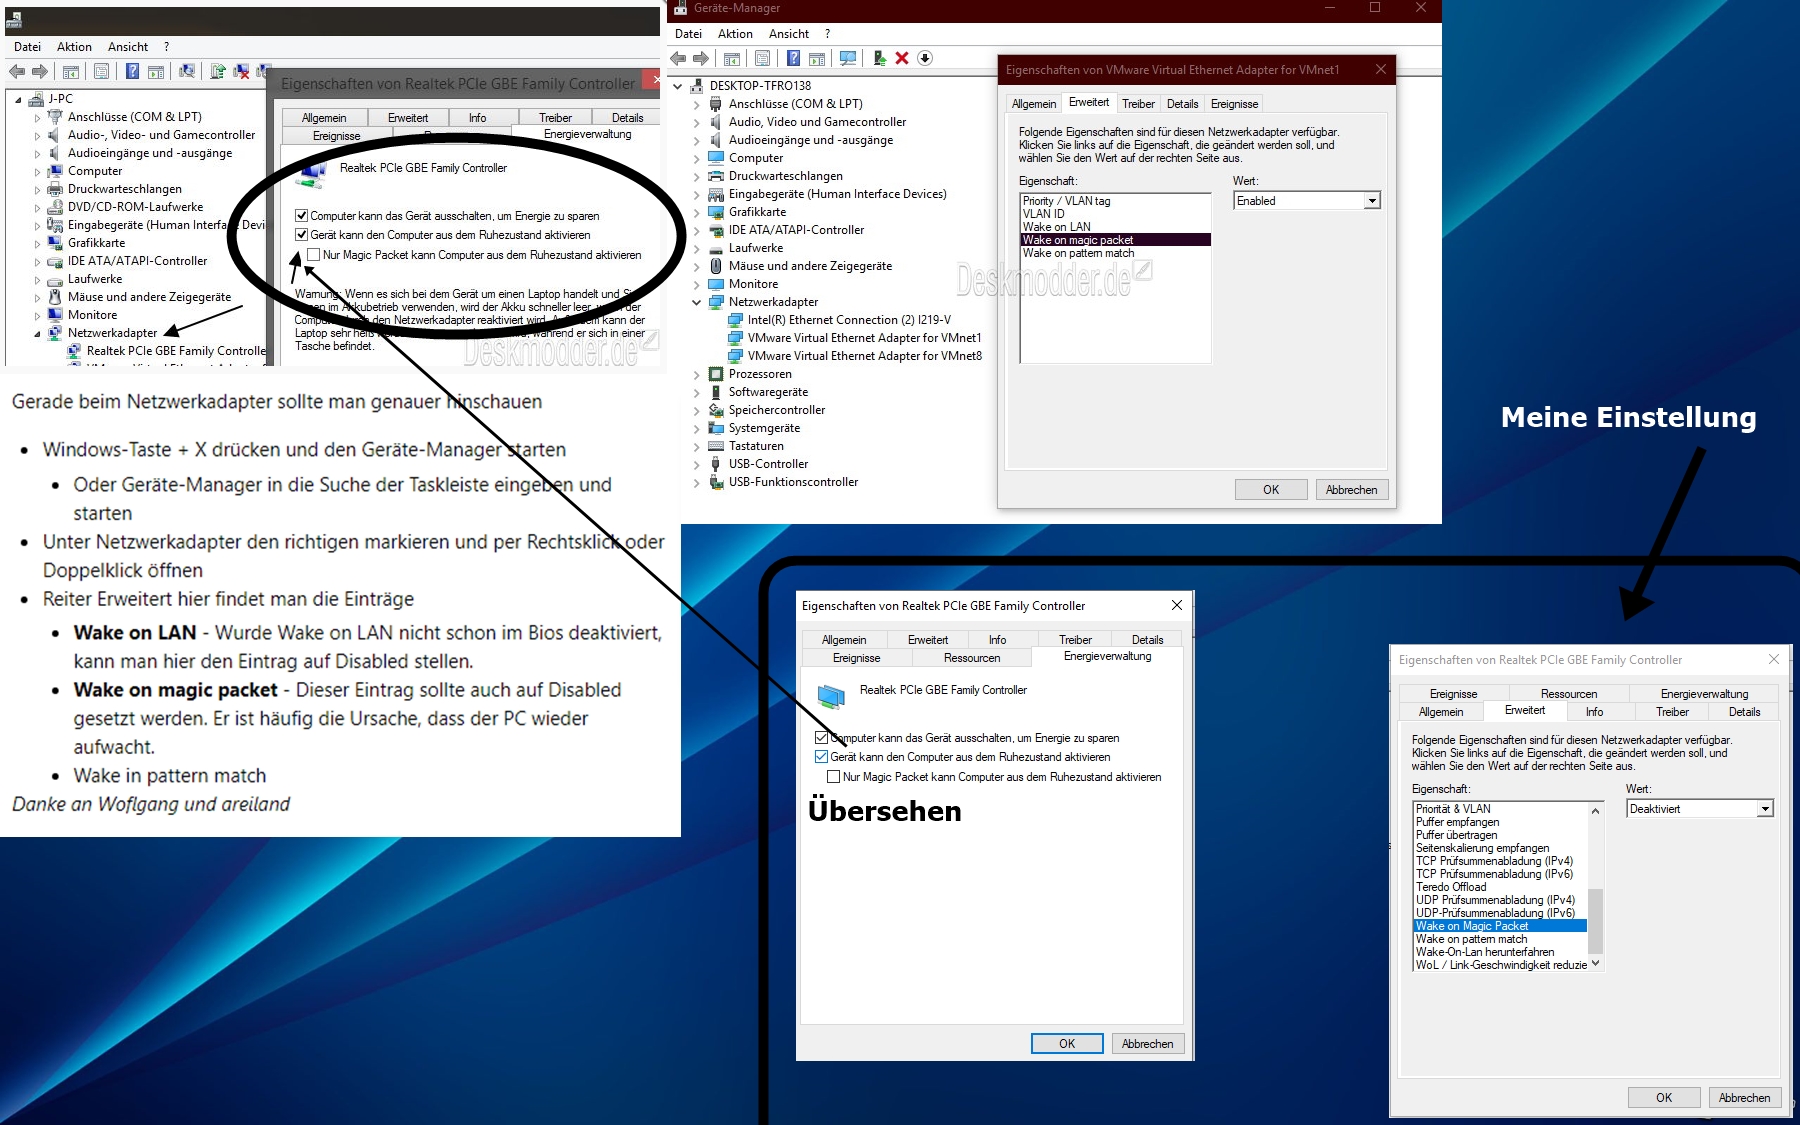Image resolution: width=1800 pixels, height=1125 pixels.
Task: Click Mäuse und andere Zeigegeräte icon in J-PC tree
Action: click(55, 297)
